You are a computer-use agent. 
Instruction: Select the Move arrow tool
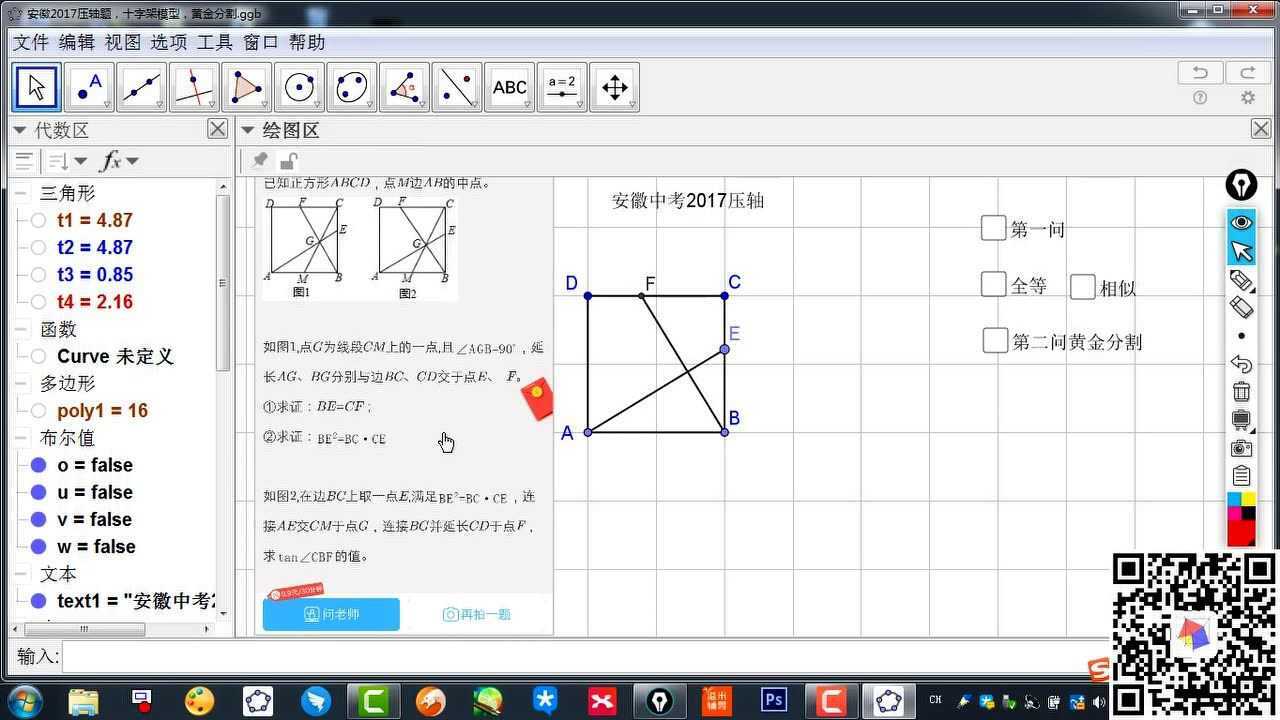pos(37,88)
